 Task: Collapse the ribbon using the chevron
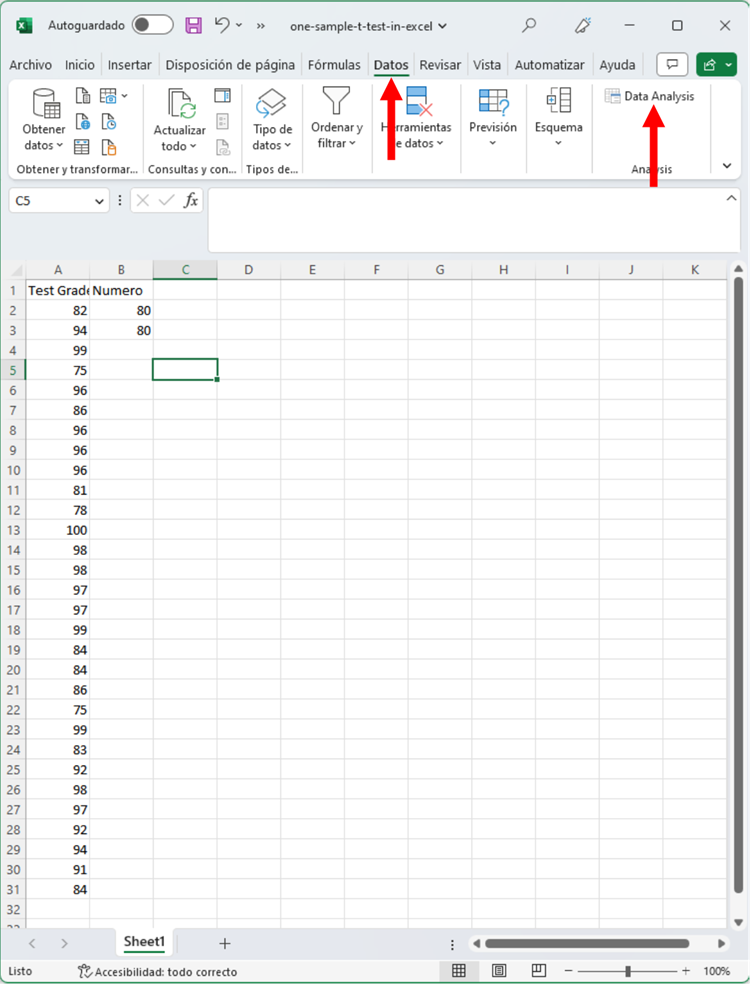pyautogui.click(x=727, y=166)
